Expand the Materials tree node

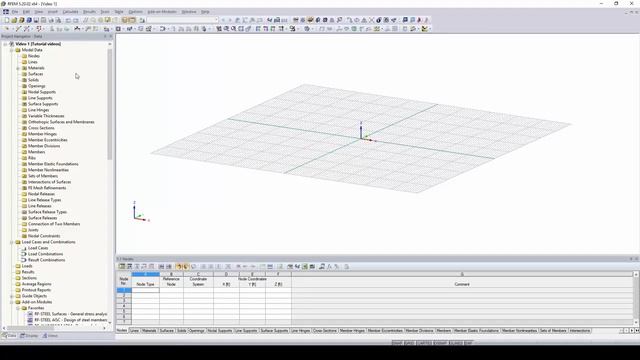click(x=18, y=68)
